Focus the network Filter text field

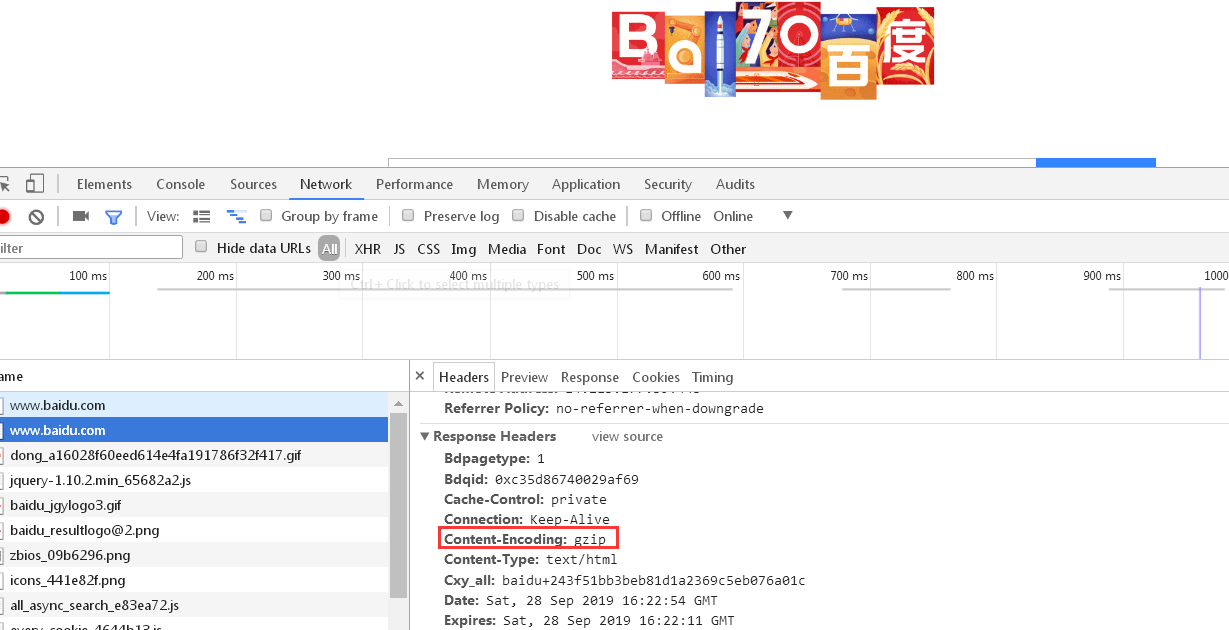point(91,248)
